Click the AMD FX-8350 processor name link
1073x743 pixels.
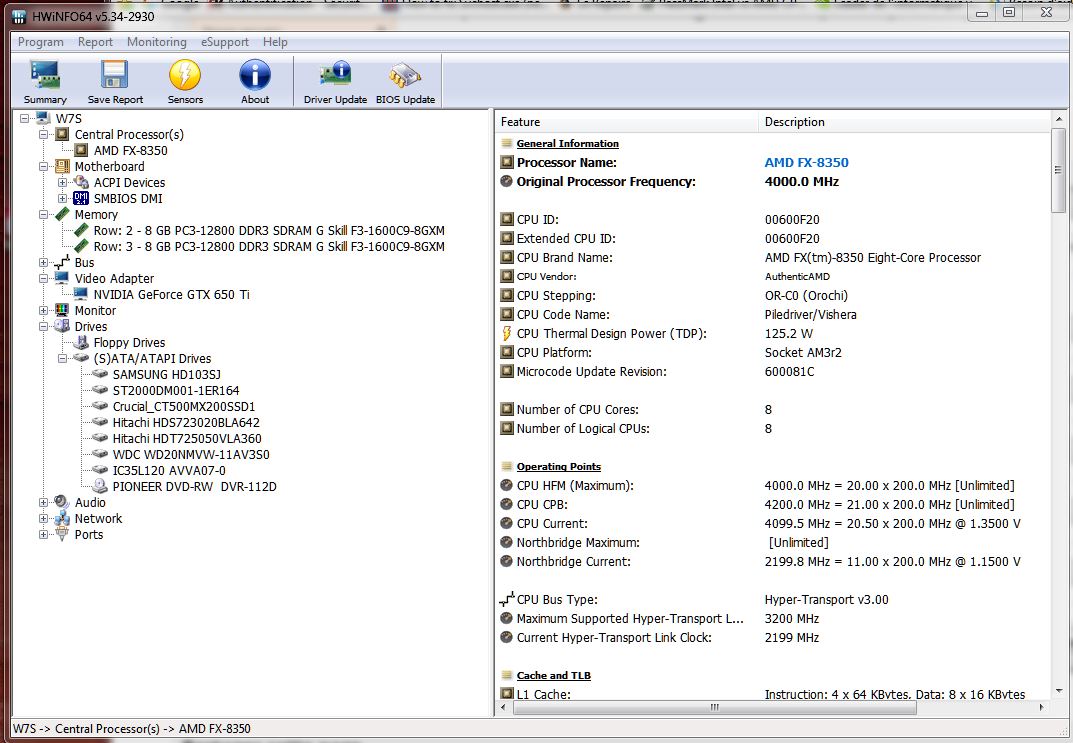click(x=806, y=162)
